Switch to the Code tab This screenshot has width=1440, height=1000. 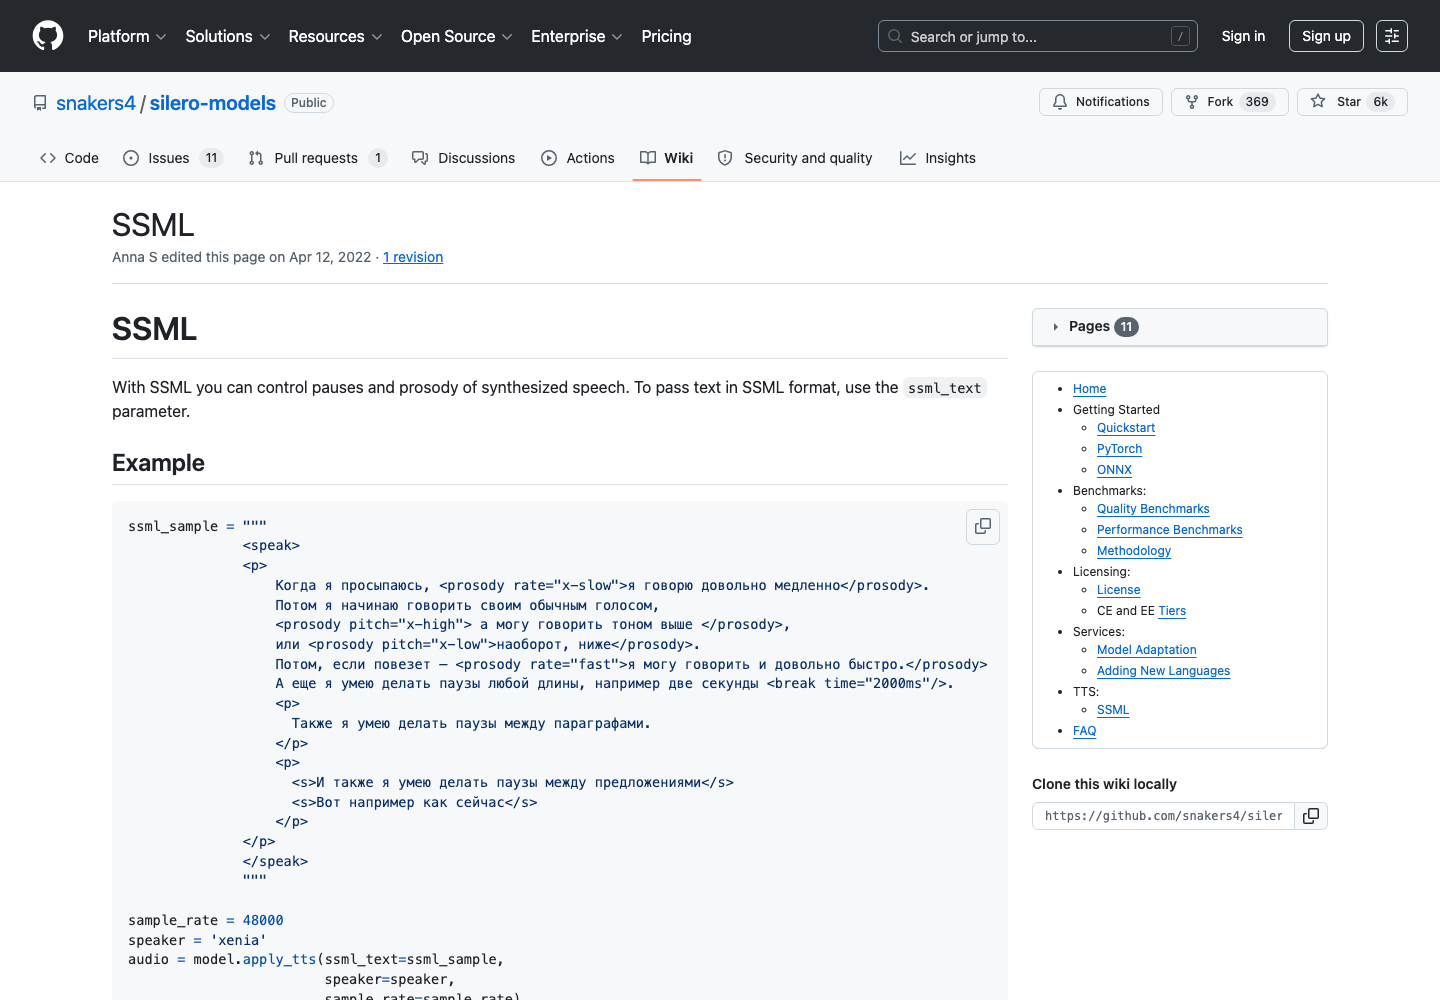tap(69, 158)
